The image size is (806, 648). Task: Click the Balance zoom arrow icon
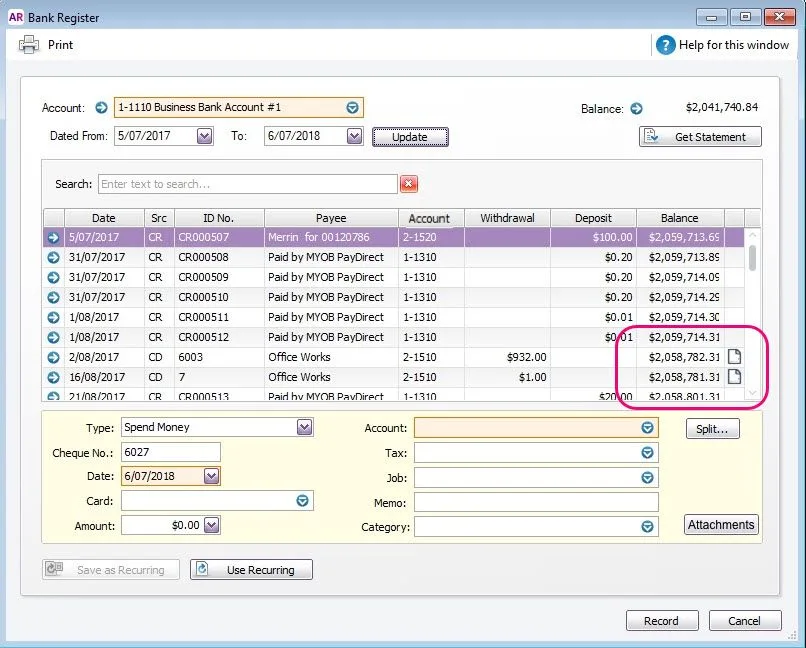636,109
